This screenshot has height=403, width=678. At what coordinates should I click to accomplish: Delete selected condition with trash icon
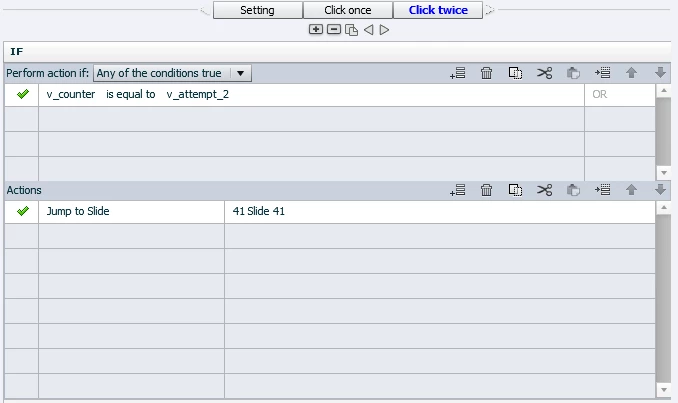click(486, 73)
